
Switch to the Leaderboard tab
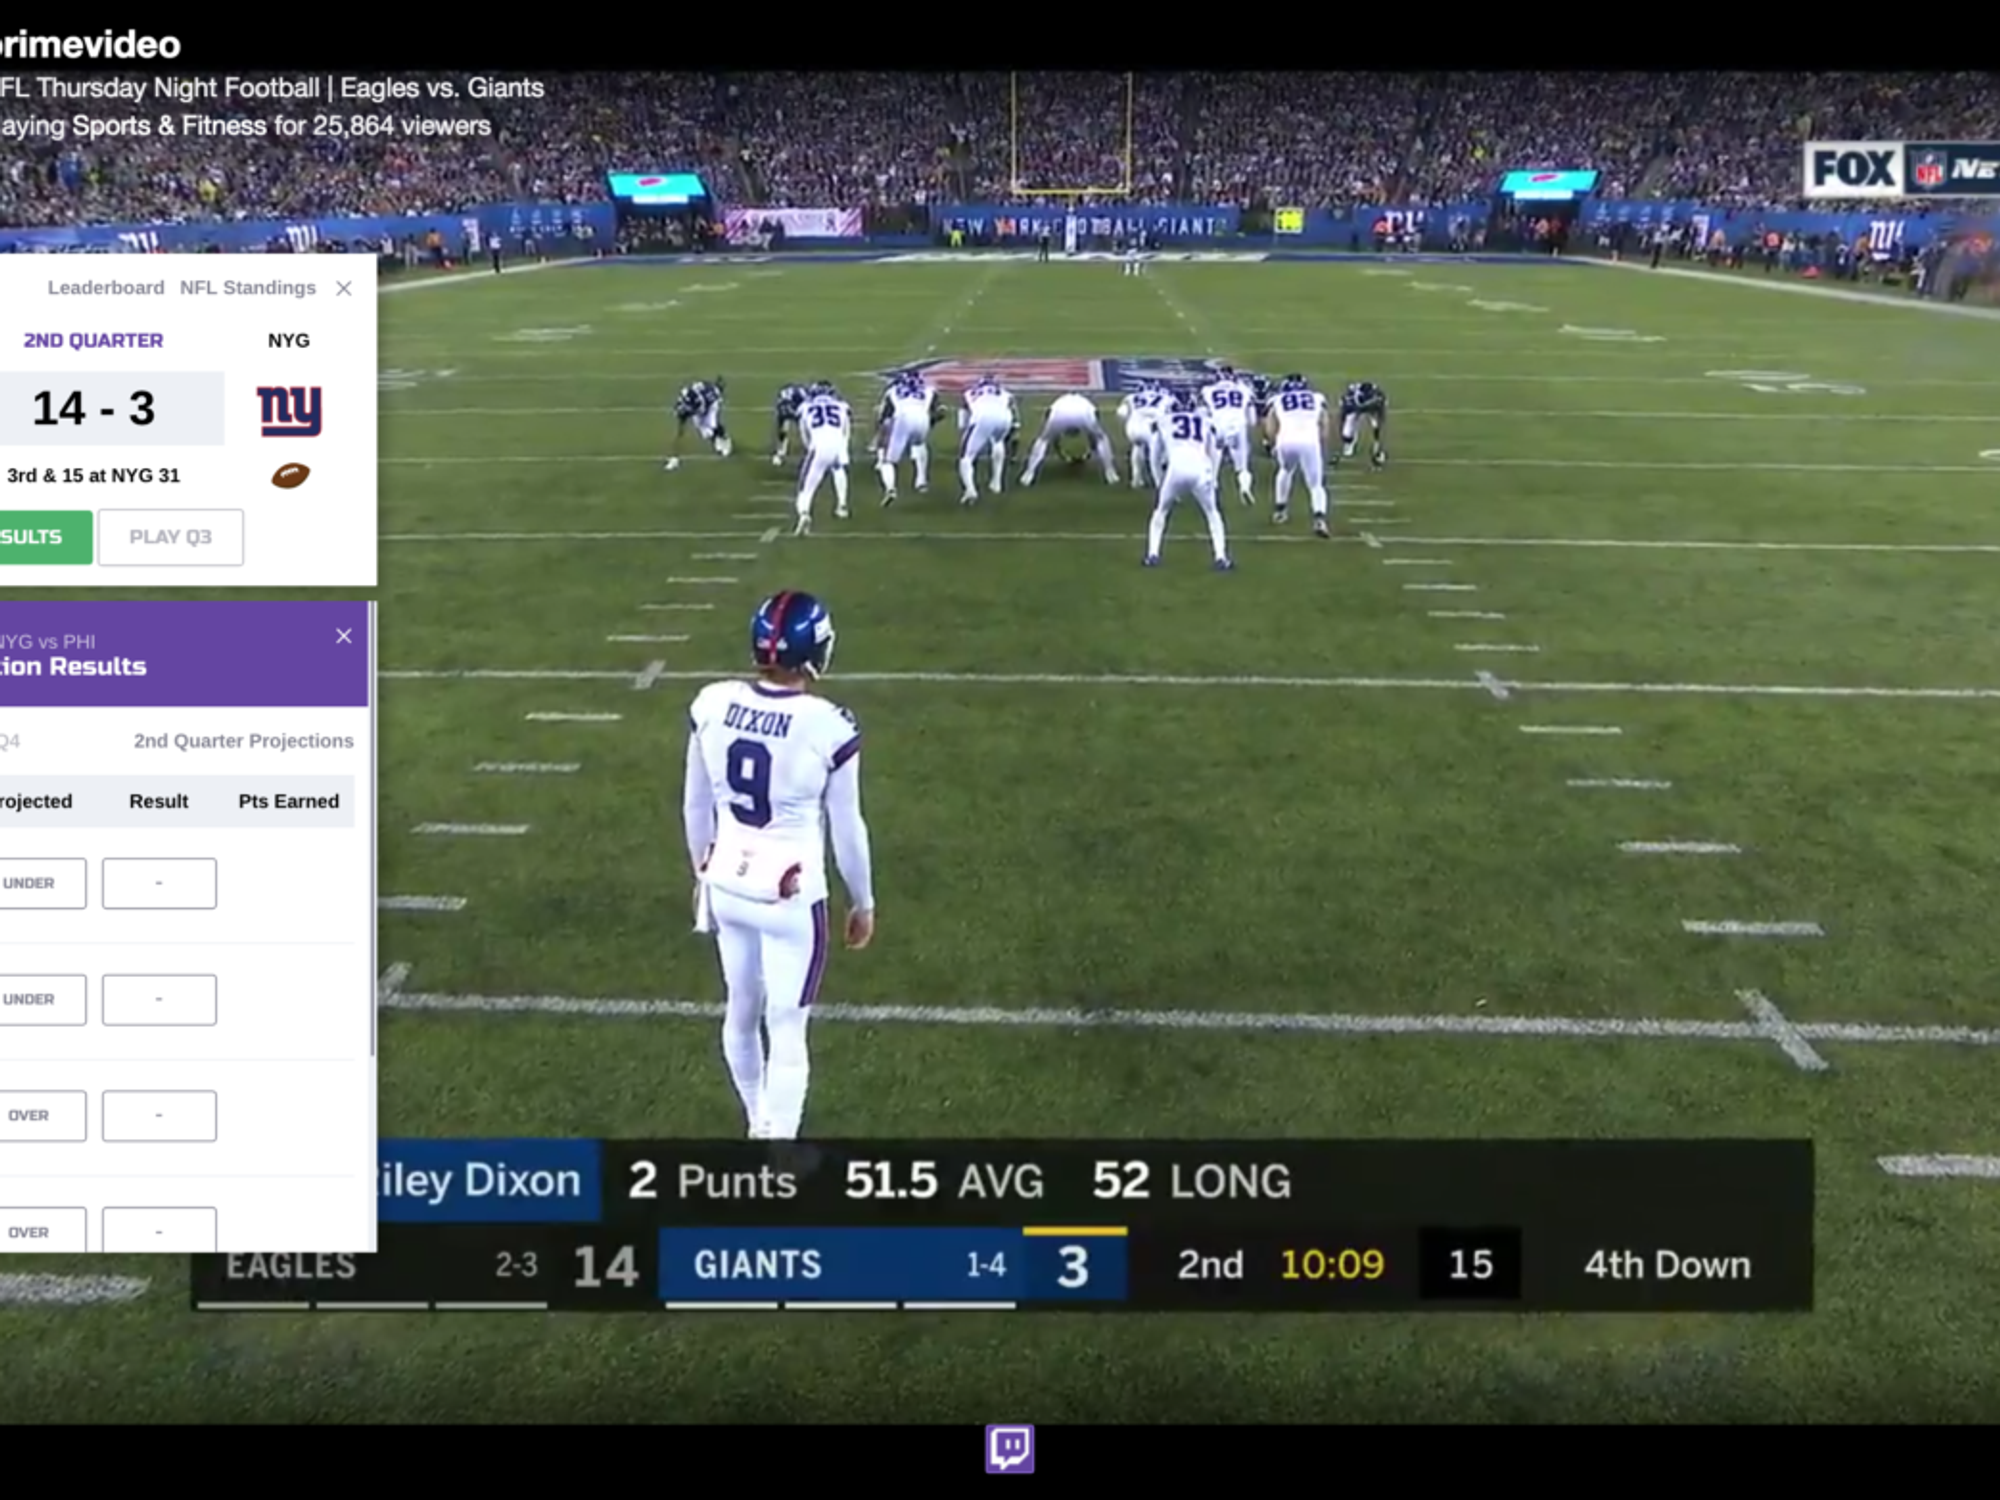[105, 287]
